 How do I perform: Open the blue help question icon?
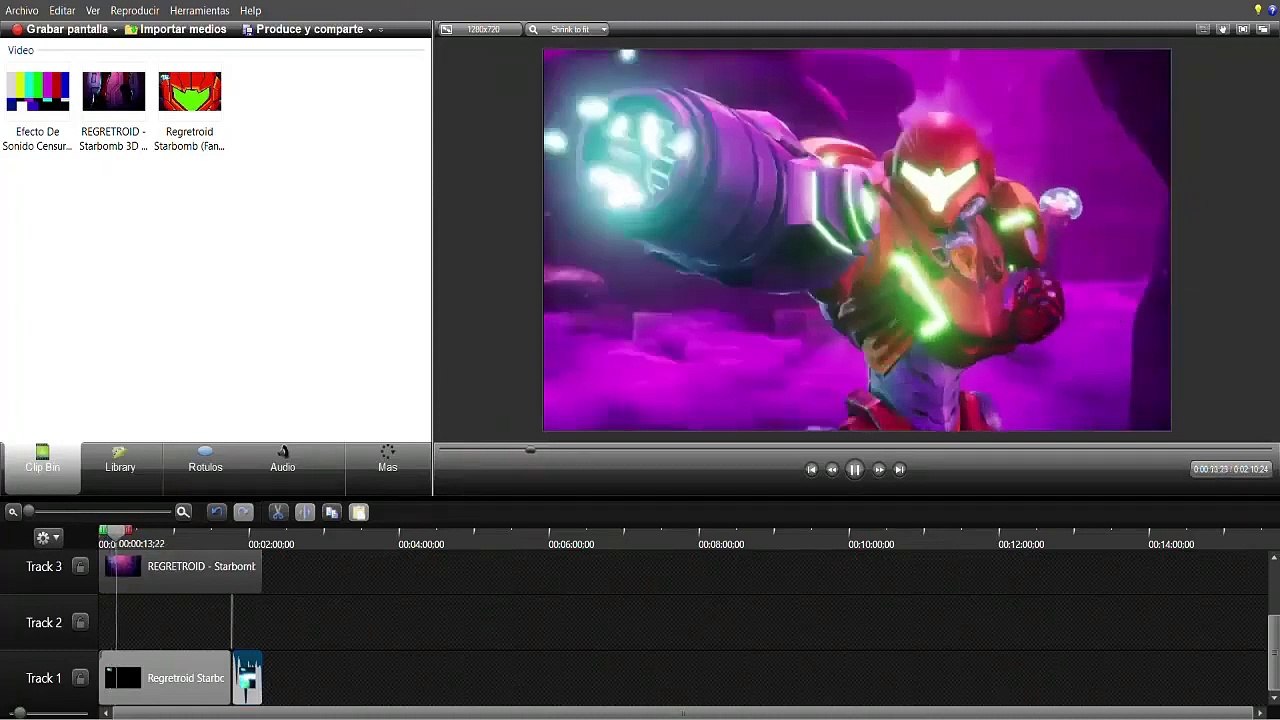tap(1272, 10)
